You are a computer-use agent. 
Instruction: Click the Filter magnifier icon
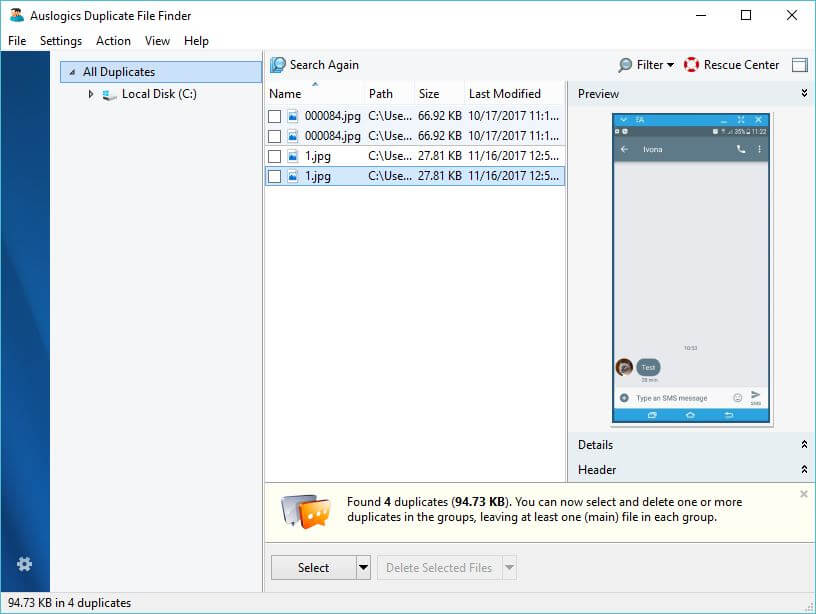point(626,65)
